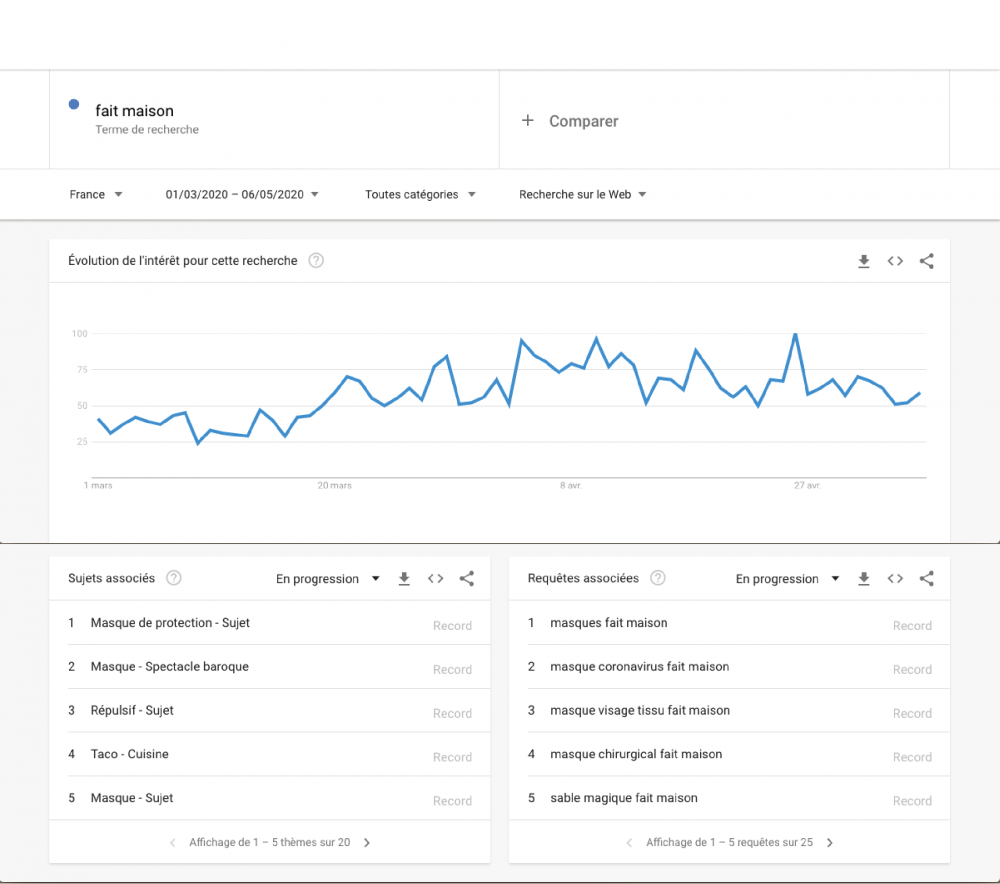Share the interest over time chart
The width and height of the screenshot is (1000, 884).
(927, 261)
